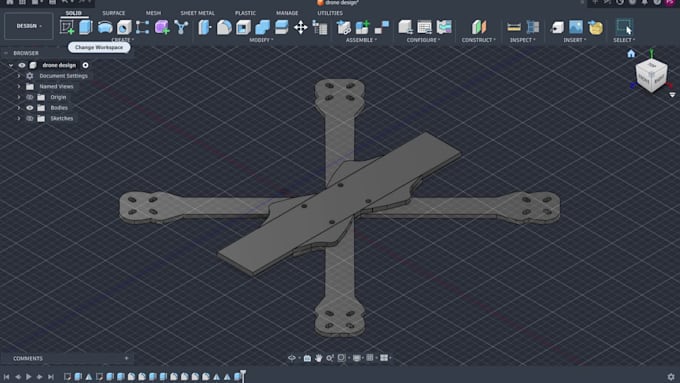Open the DESIGN workspace dropdown
The height and width of the screenshot is (383, 680).
[x=29, y=26]
